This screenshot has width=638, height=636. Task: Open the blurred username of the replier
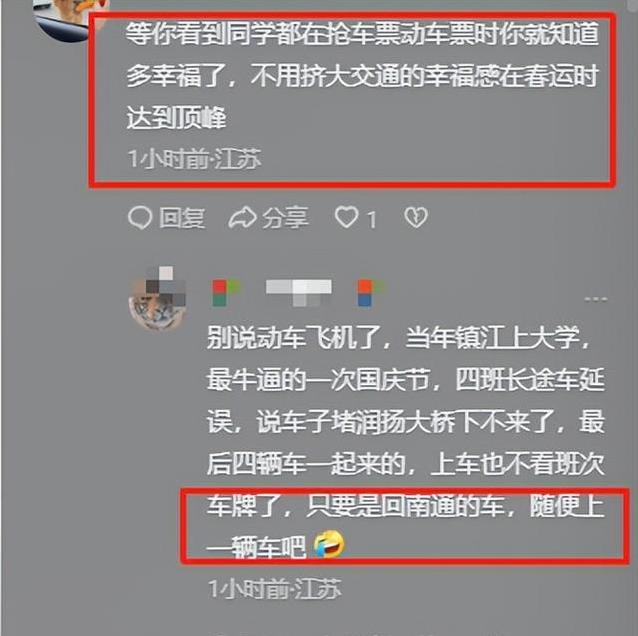(298, 291)
